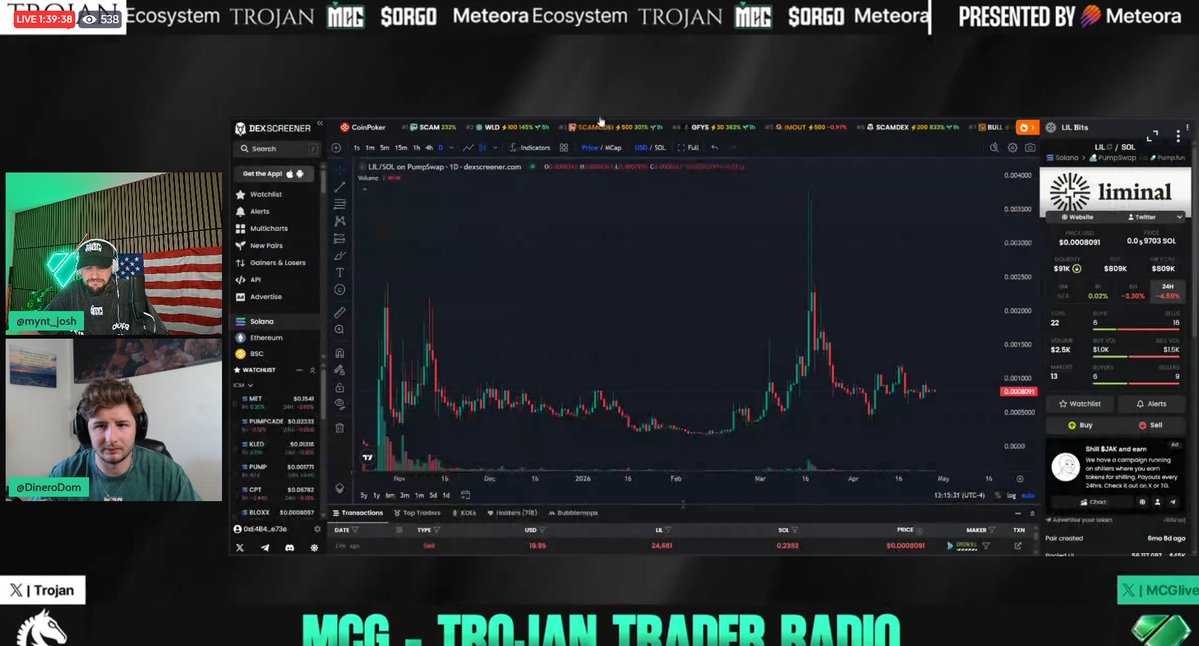Viewport: 1199px width, 646px height.
Task: Expand the token links chevron beside Twitter
Action: 1179,217
